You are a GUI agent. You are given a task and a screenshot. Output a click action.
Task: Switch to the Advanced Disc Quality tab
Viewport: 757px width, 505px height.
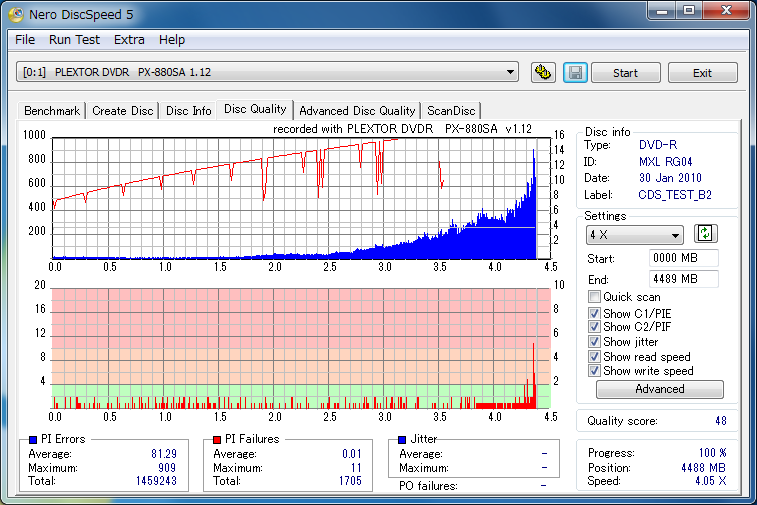(x=357, y=111)
